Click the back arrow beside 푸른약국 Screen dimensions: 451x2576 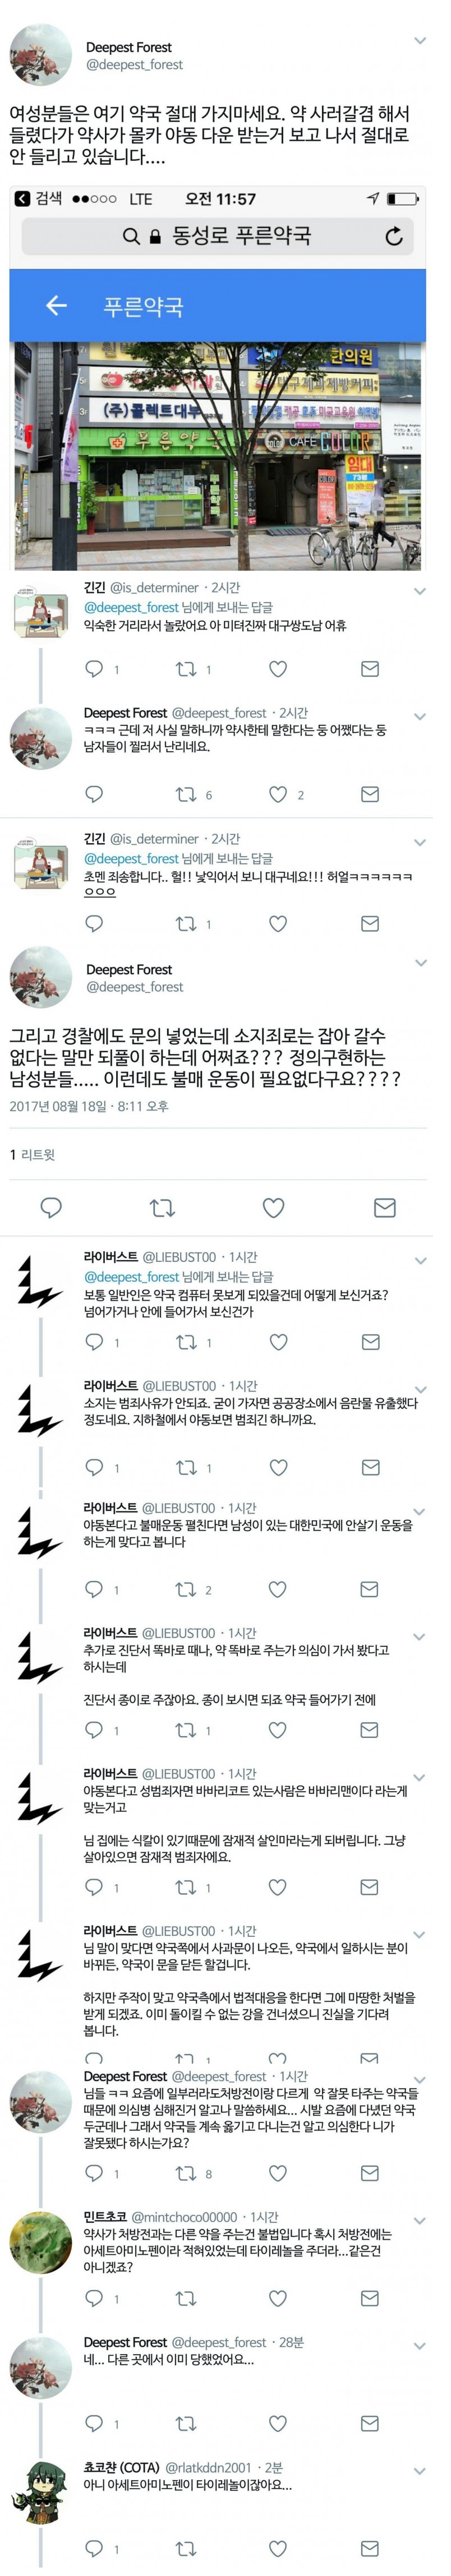click(56, 305)
